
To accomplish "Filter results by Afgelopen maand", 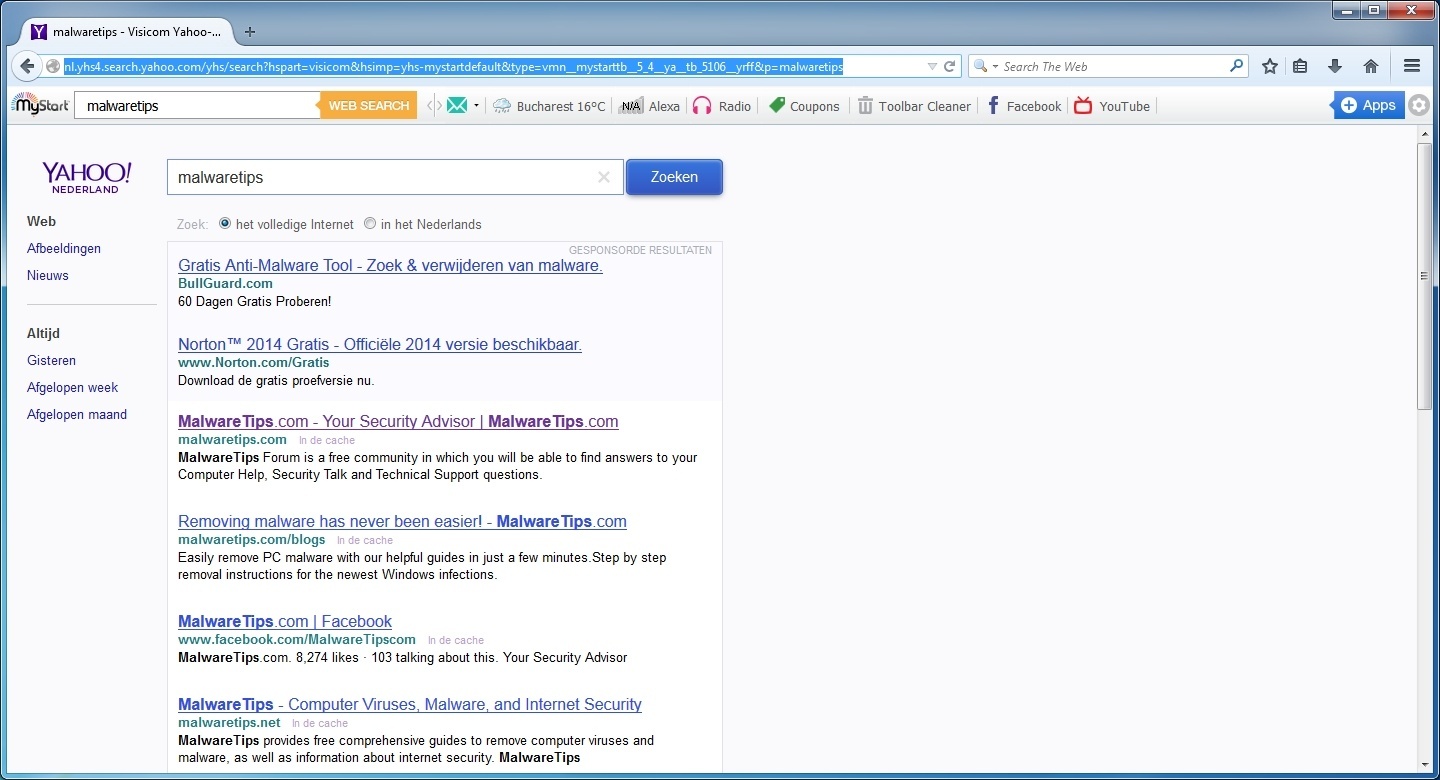I will click(77, 414).
